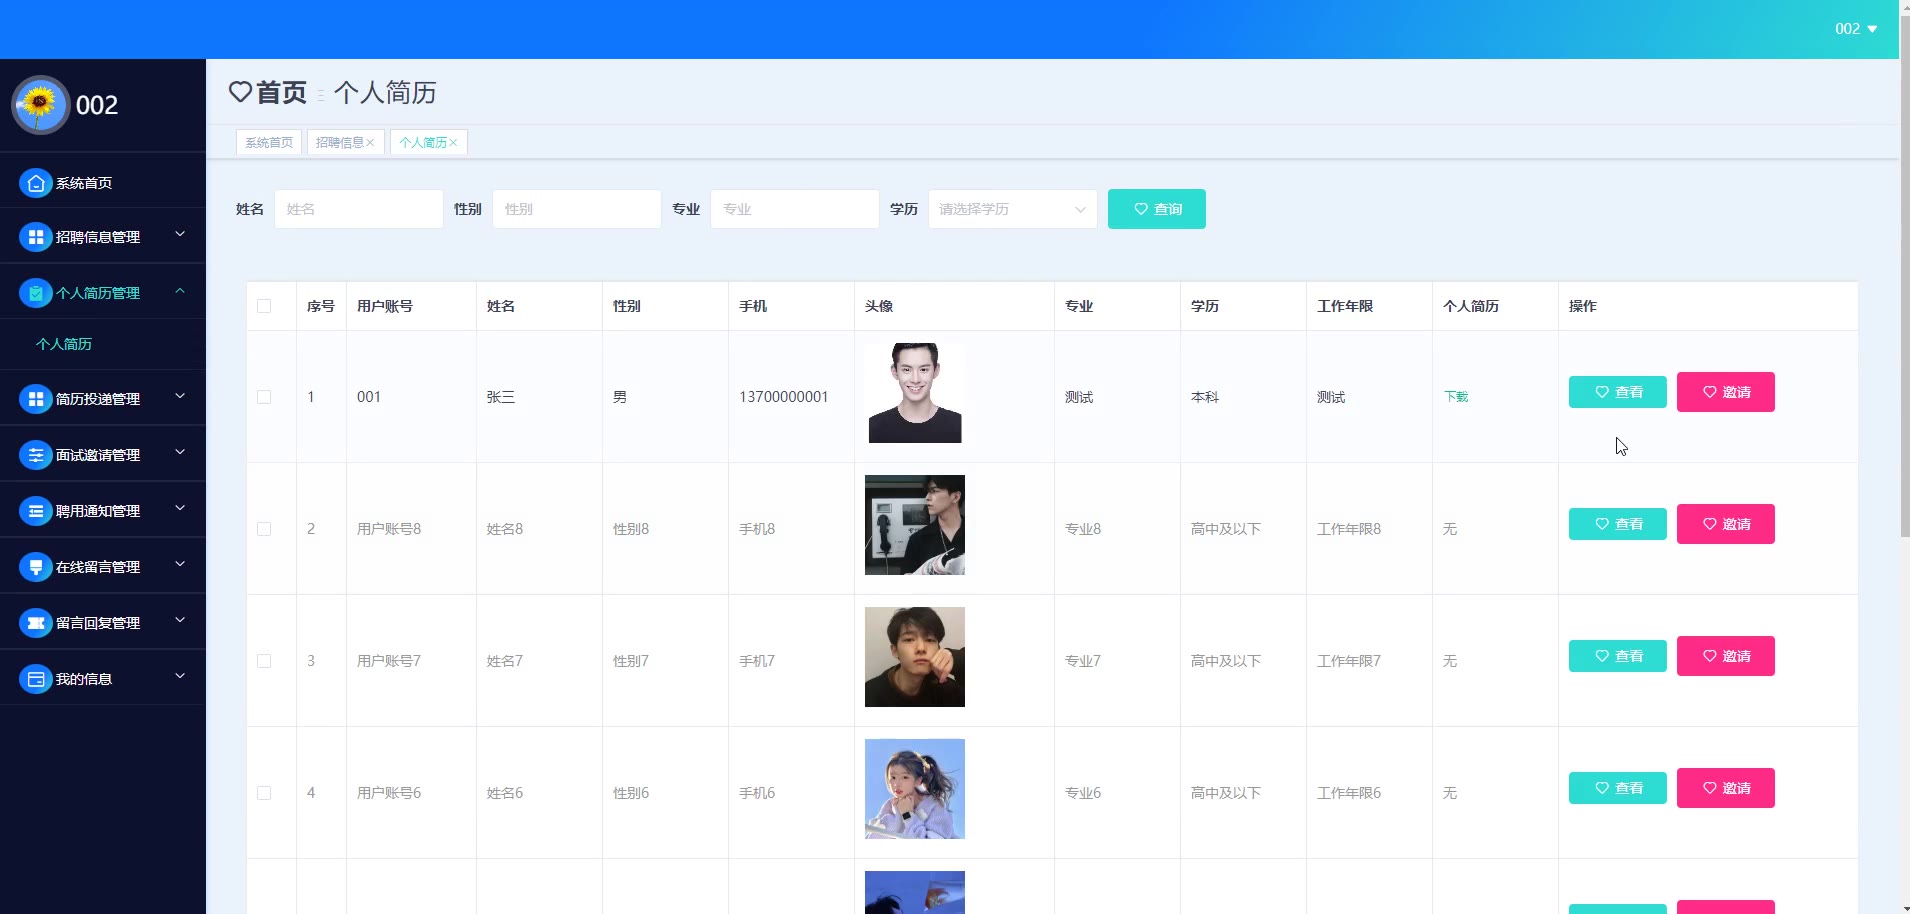The width and height of the screenshot is (1910, 914).
Task: Select the checkbox for row 姓名7
Action: [x=264, y=661]
